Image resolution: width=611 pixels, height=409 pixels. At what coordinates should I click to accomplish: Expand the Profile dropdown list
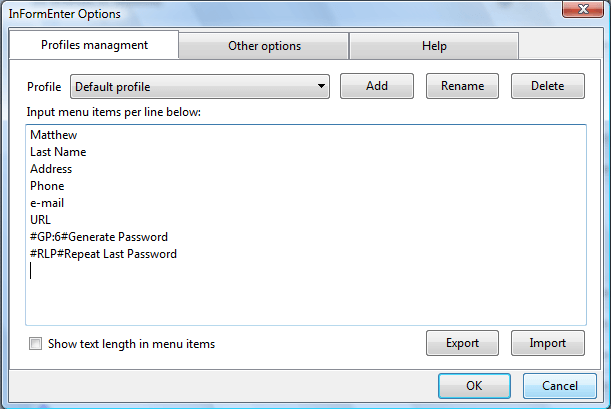tap(321, 87)
